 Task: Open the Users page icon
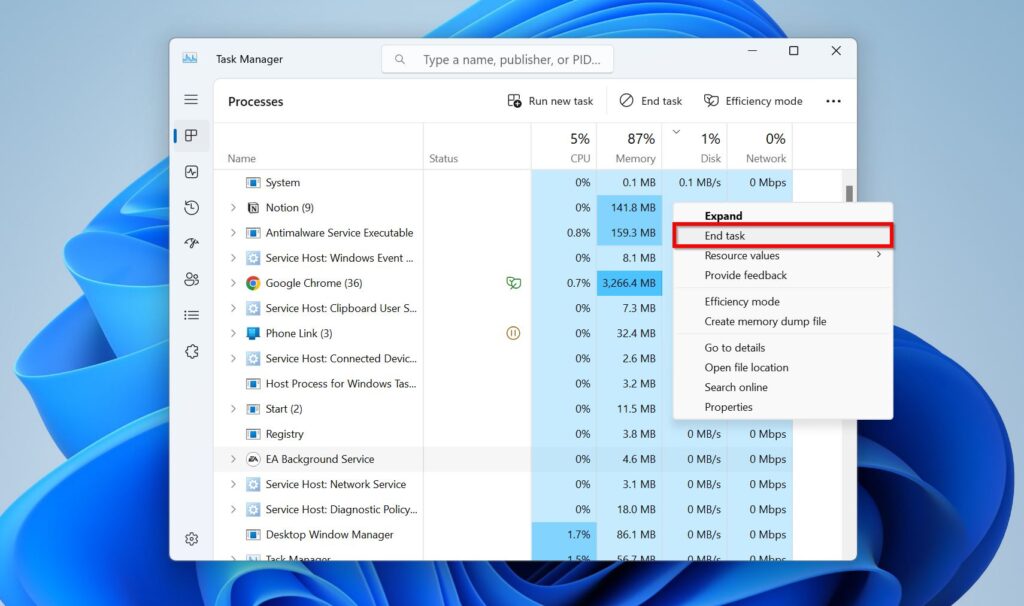(x=191, y=280)
